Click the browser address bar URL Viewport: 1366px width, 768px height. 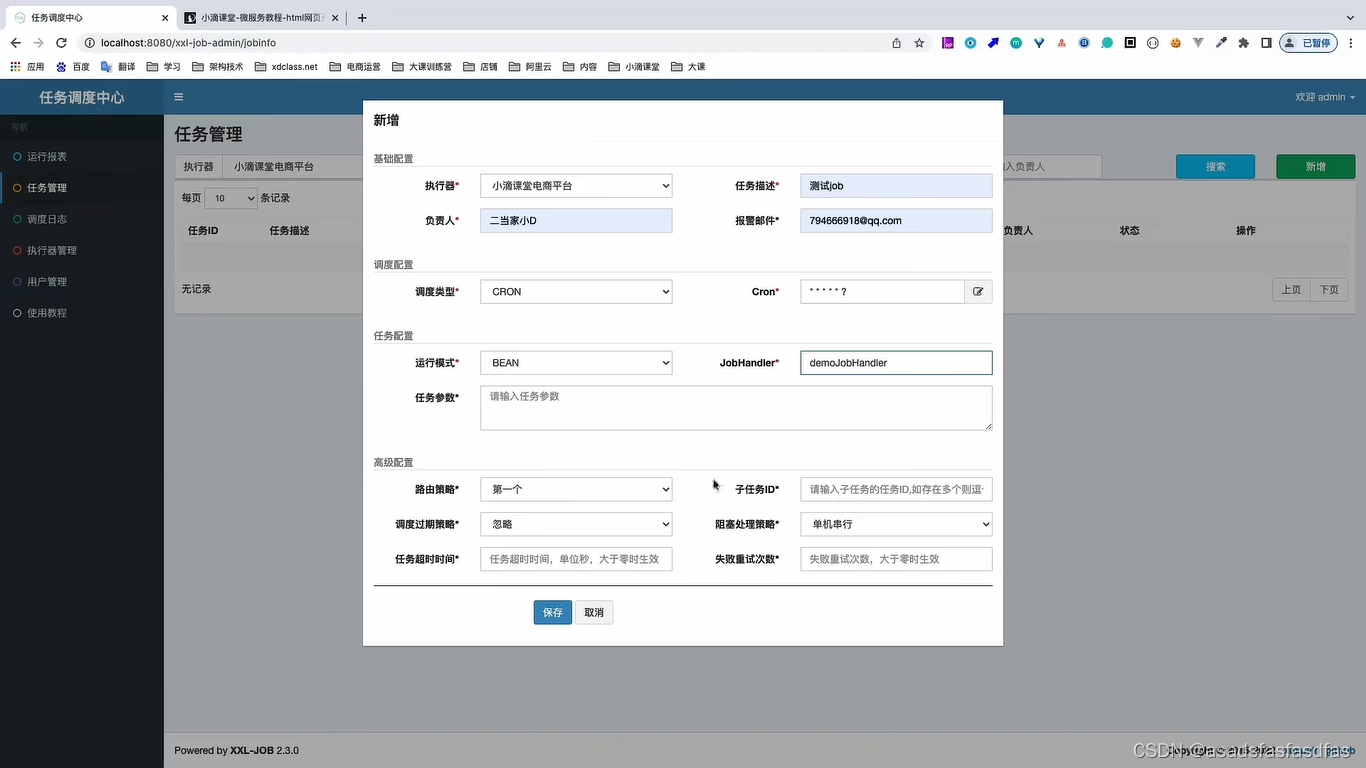coord(188,43)
